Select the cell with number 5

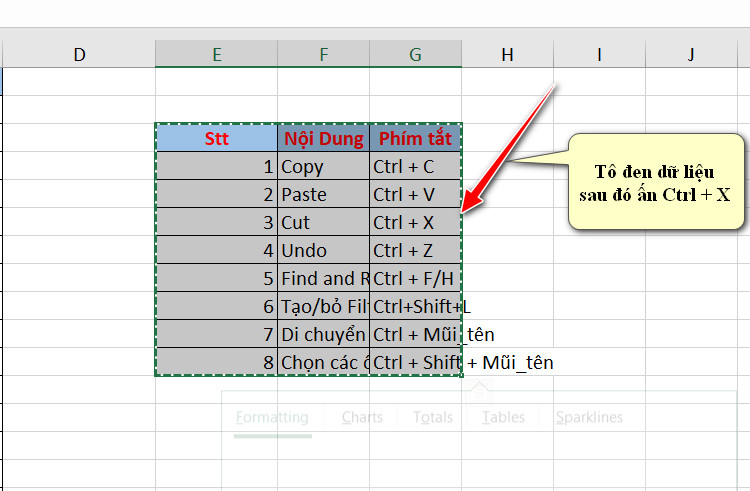[217, 278]
